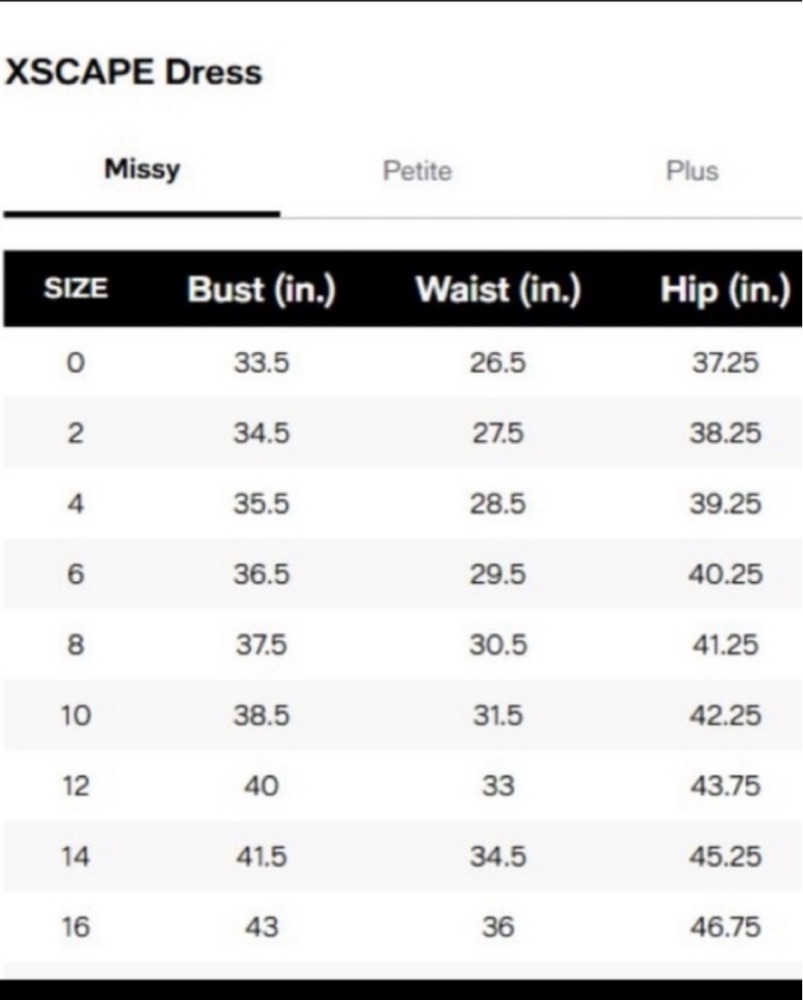Screen dimensions: 803x1000
Task: Select the size 10 row label
Action: 76,715
